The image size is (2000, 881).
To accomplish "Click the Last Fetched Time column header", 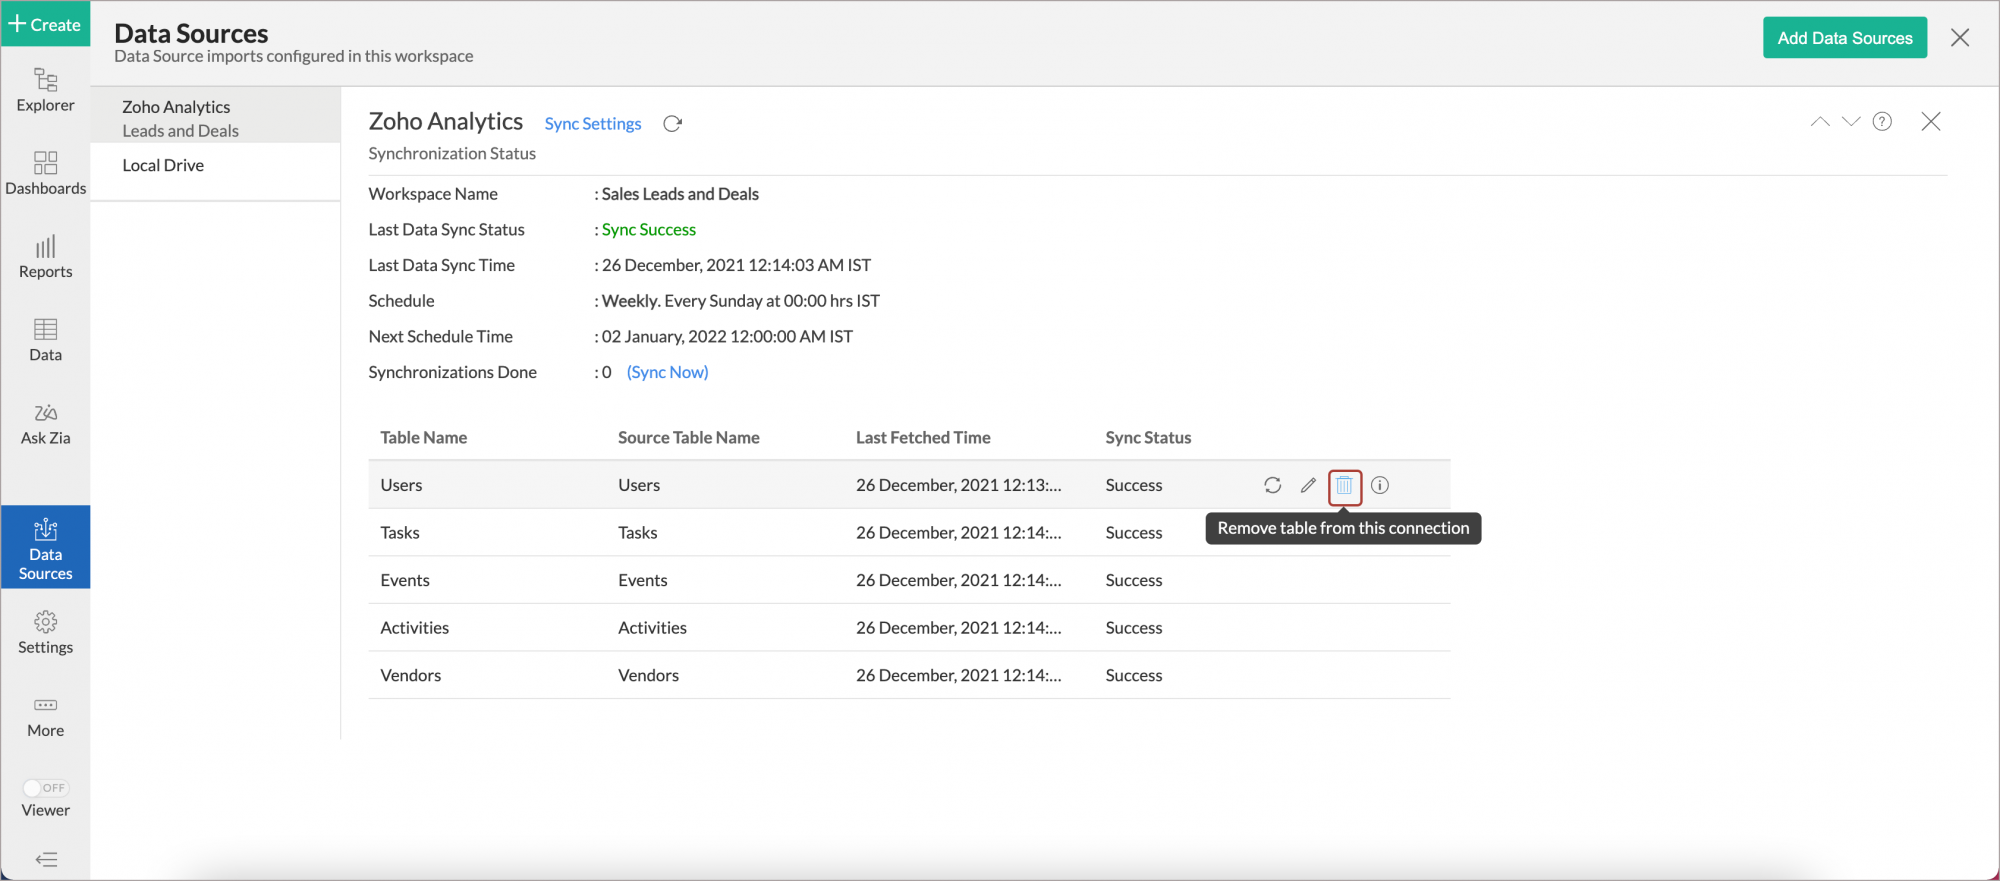I will 923,437.
